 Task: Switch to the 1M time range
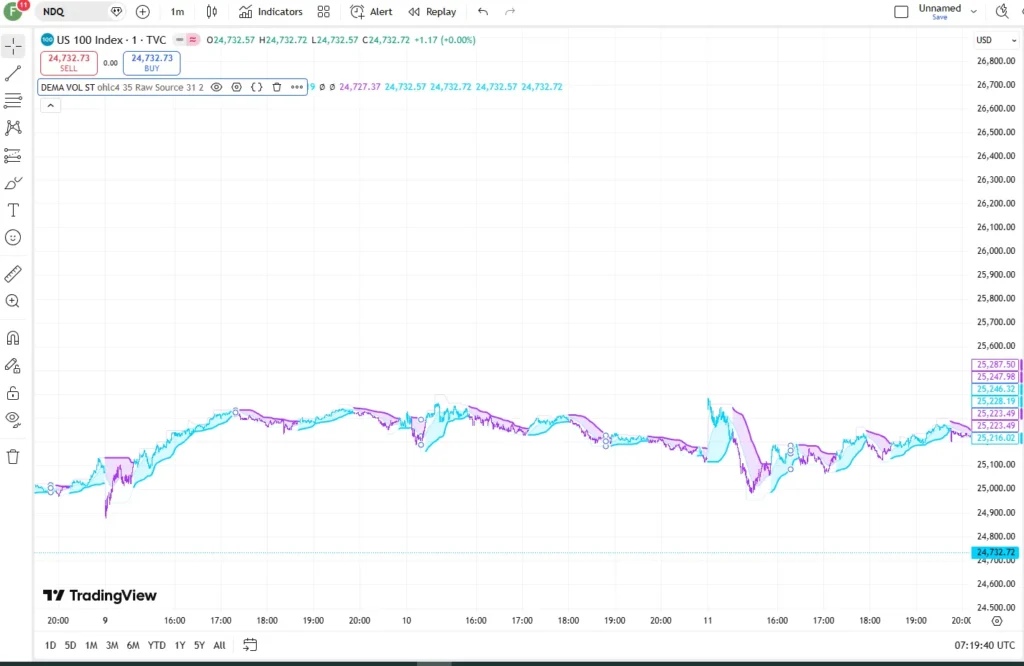click(91, 645)
